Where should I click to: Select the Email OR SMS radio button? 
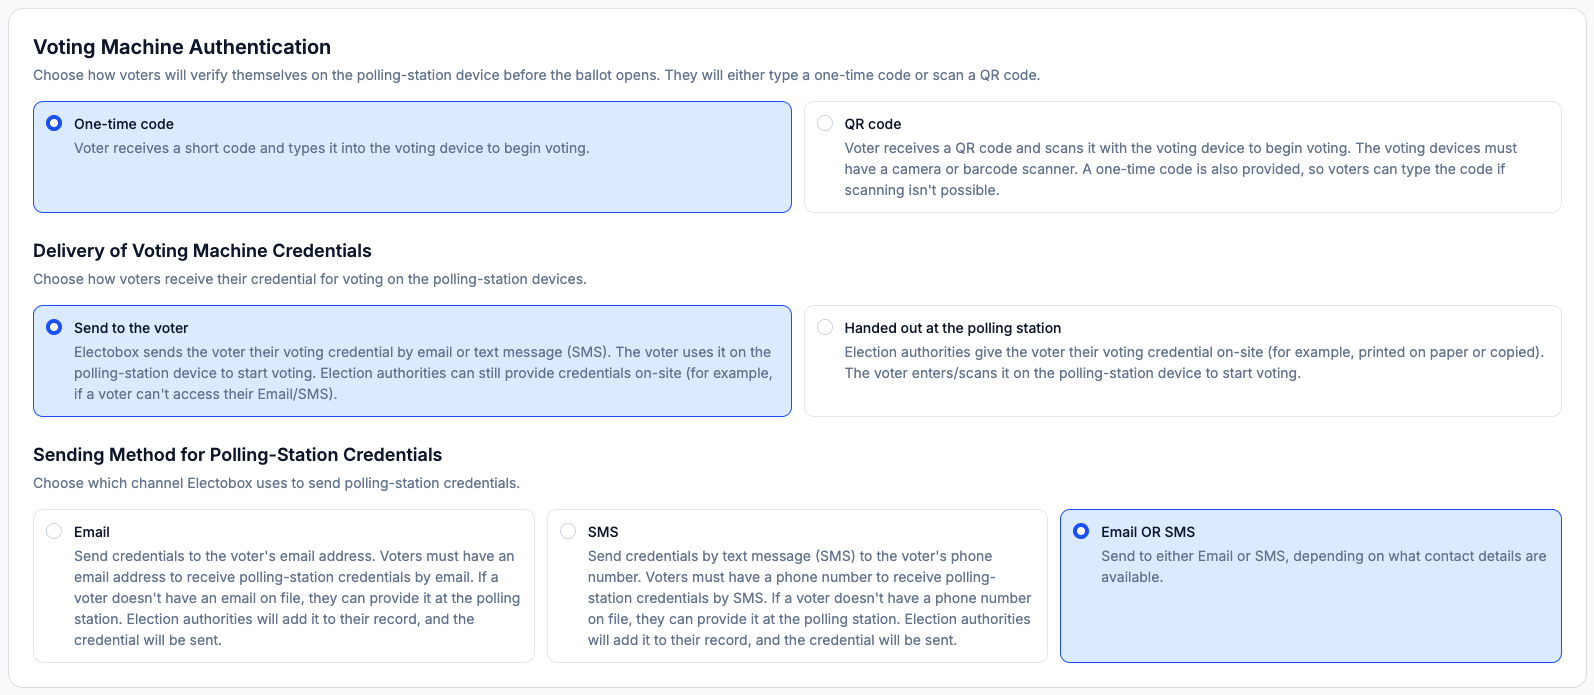[x=1083, y=531]
